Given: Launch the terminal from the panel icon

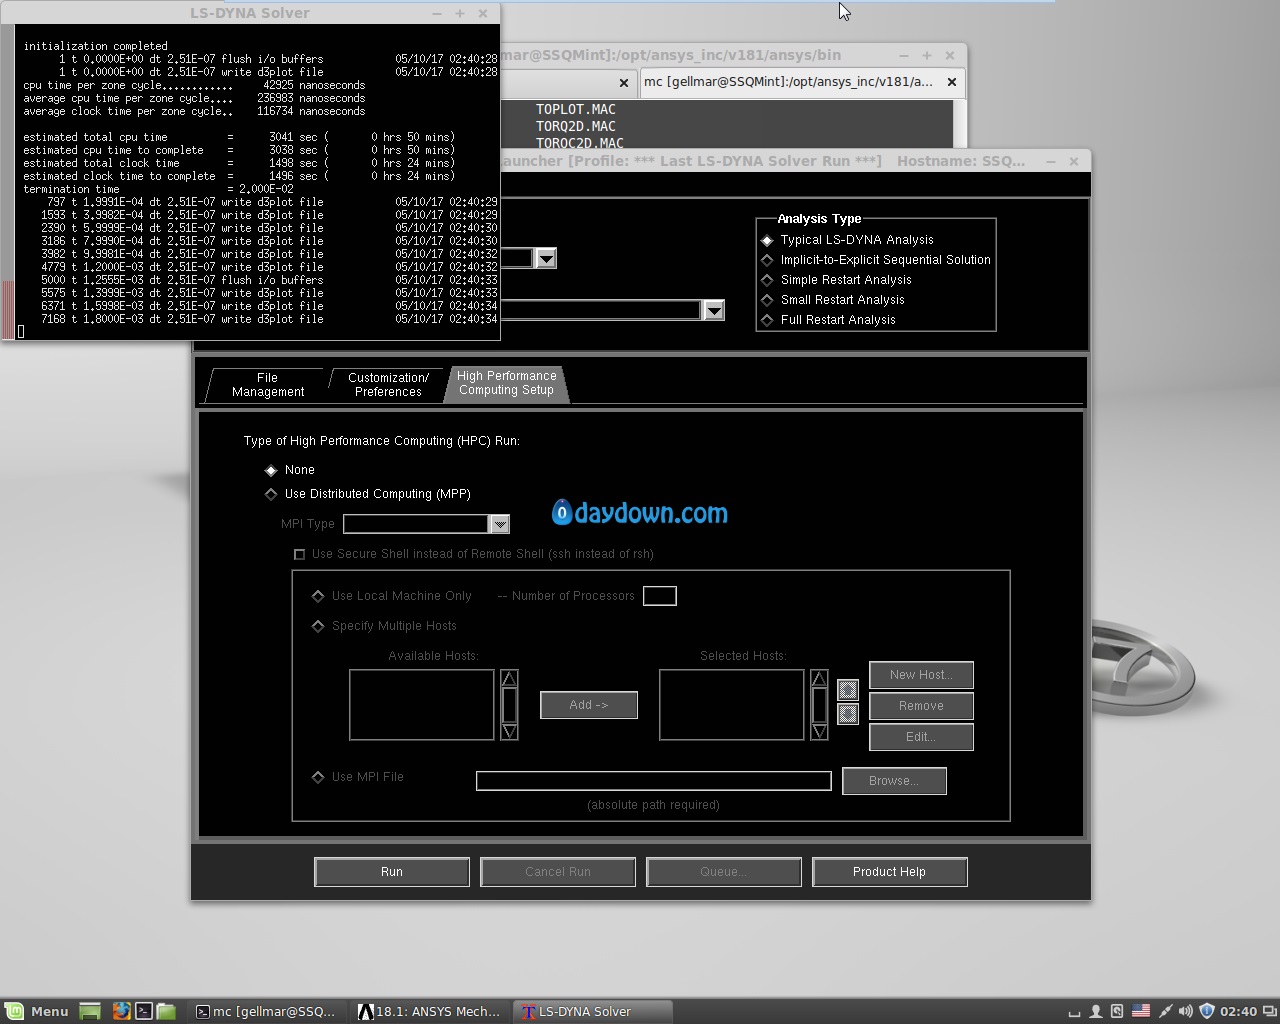Looking at the screenshot, I should click(143, 1011).
